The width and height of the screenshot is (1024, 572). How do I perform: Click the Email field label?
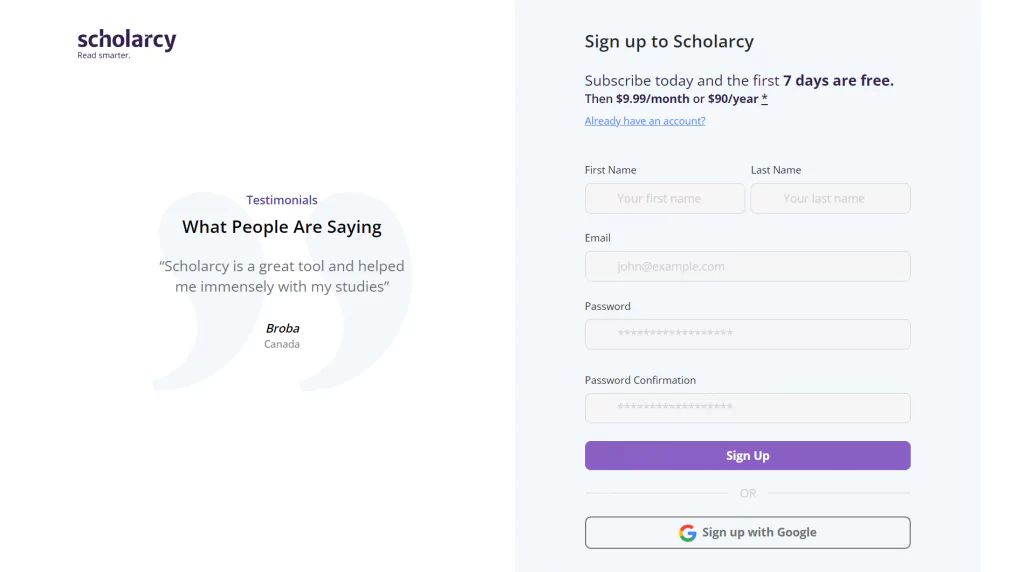[x=598, y=238]
